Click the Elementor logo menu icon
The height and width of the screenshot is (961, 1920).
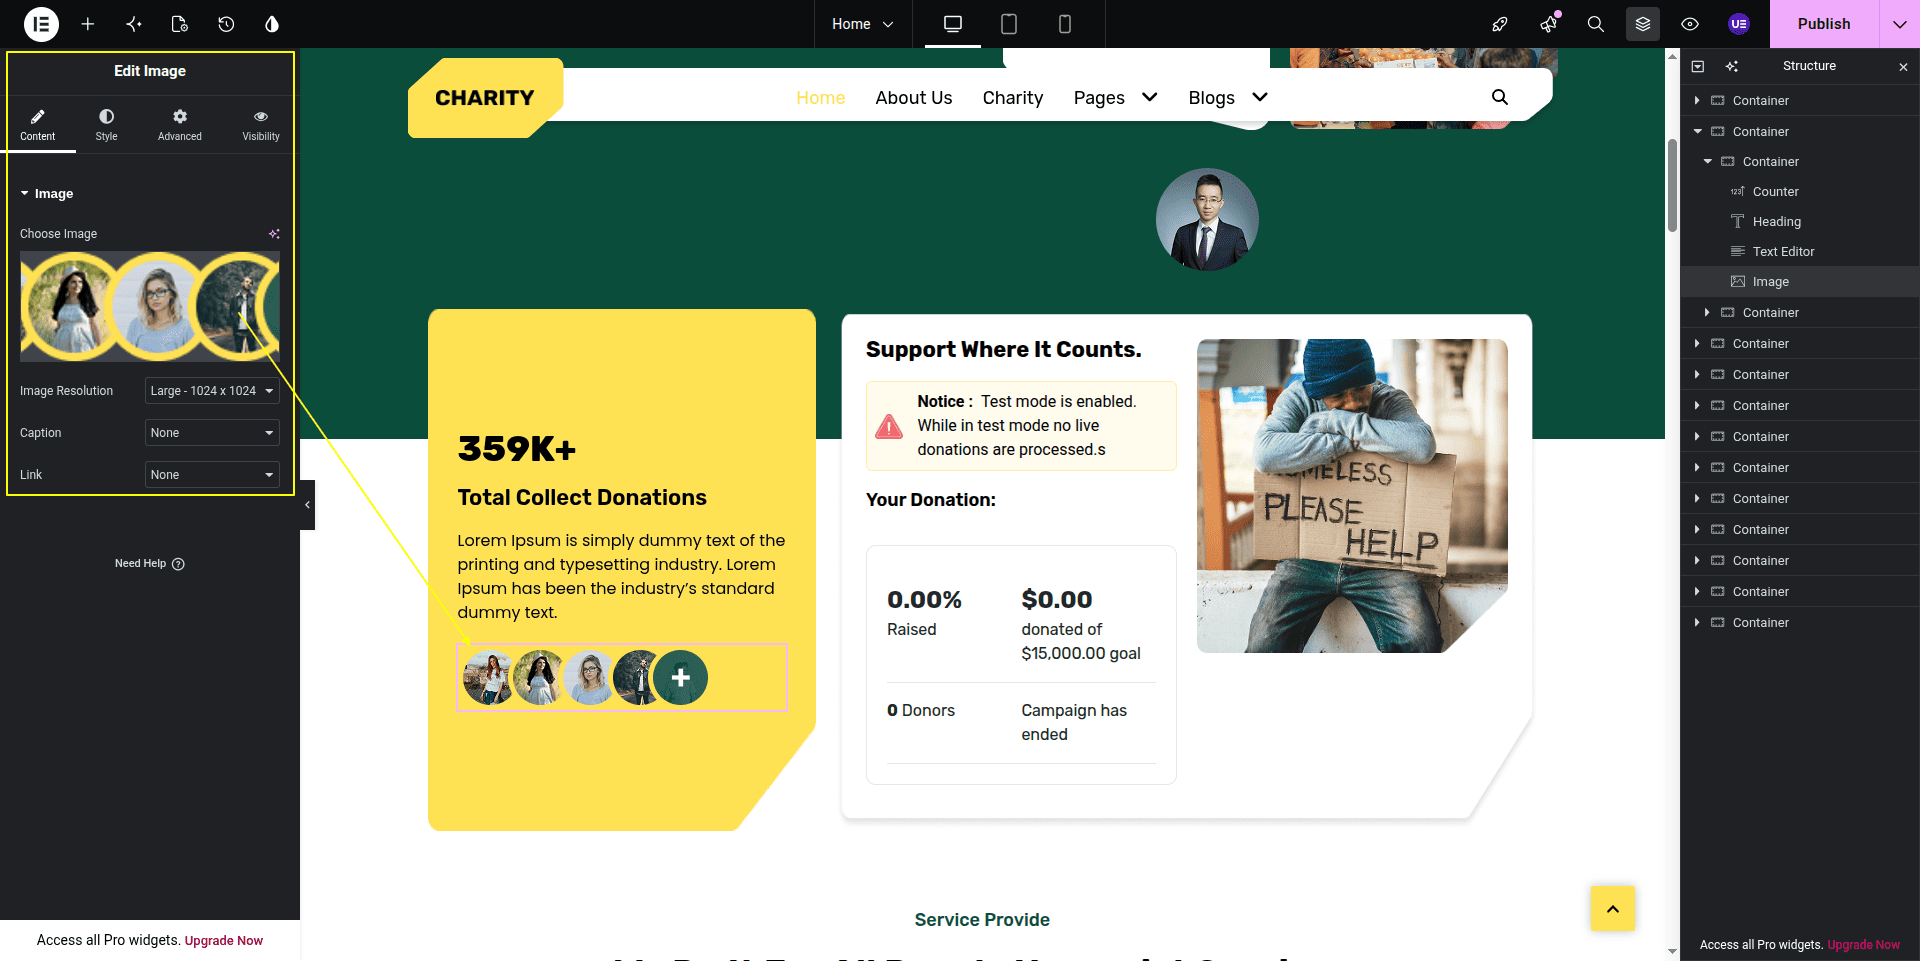click(41, 24)
